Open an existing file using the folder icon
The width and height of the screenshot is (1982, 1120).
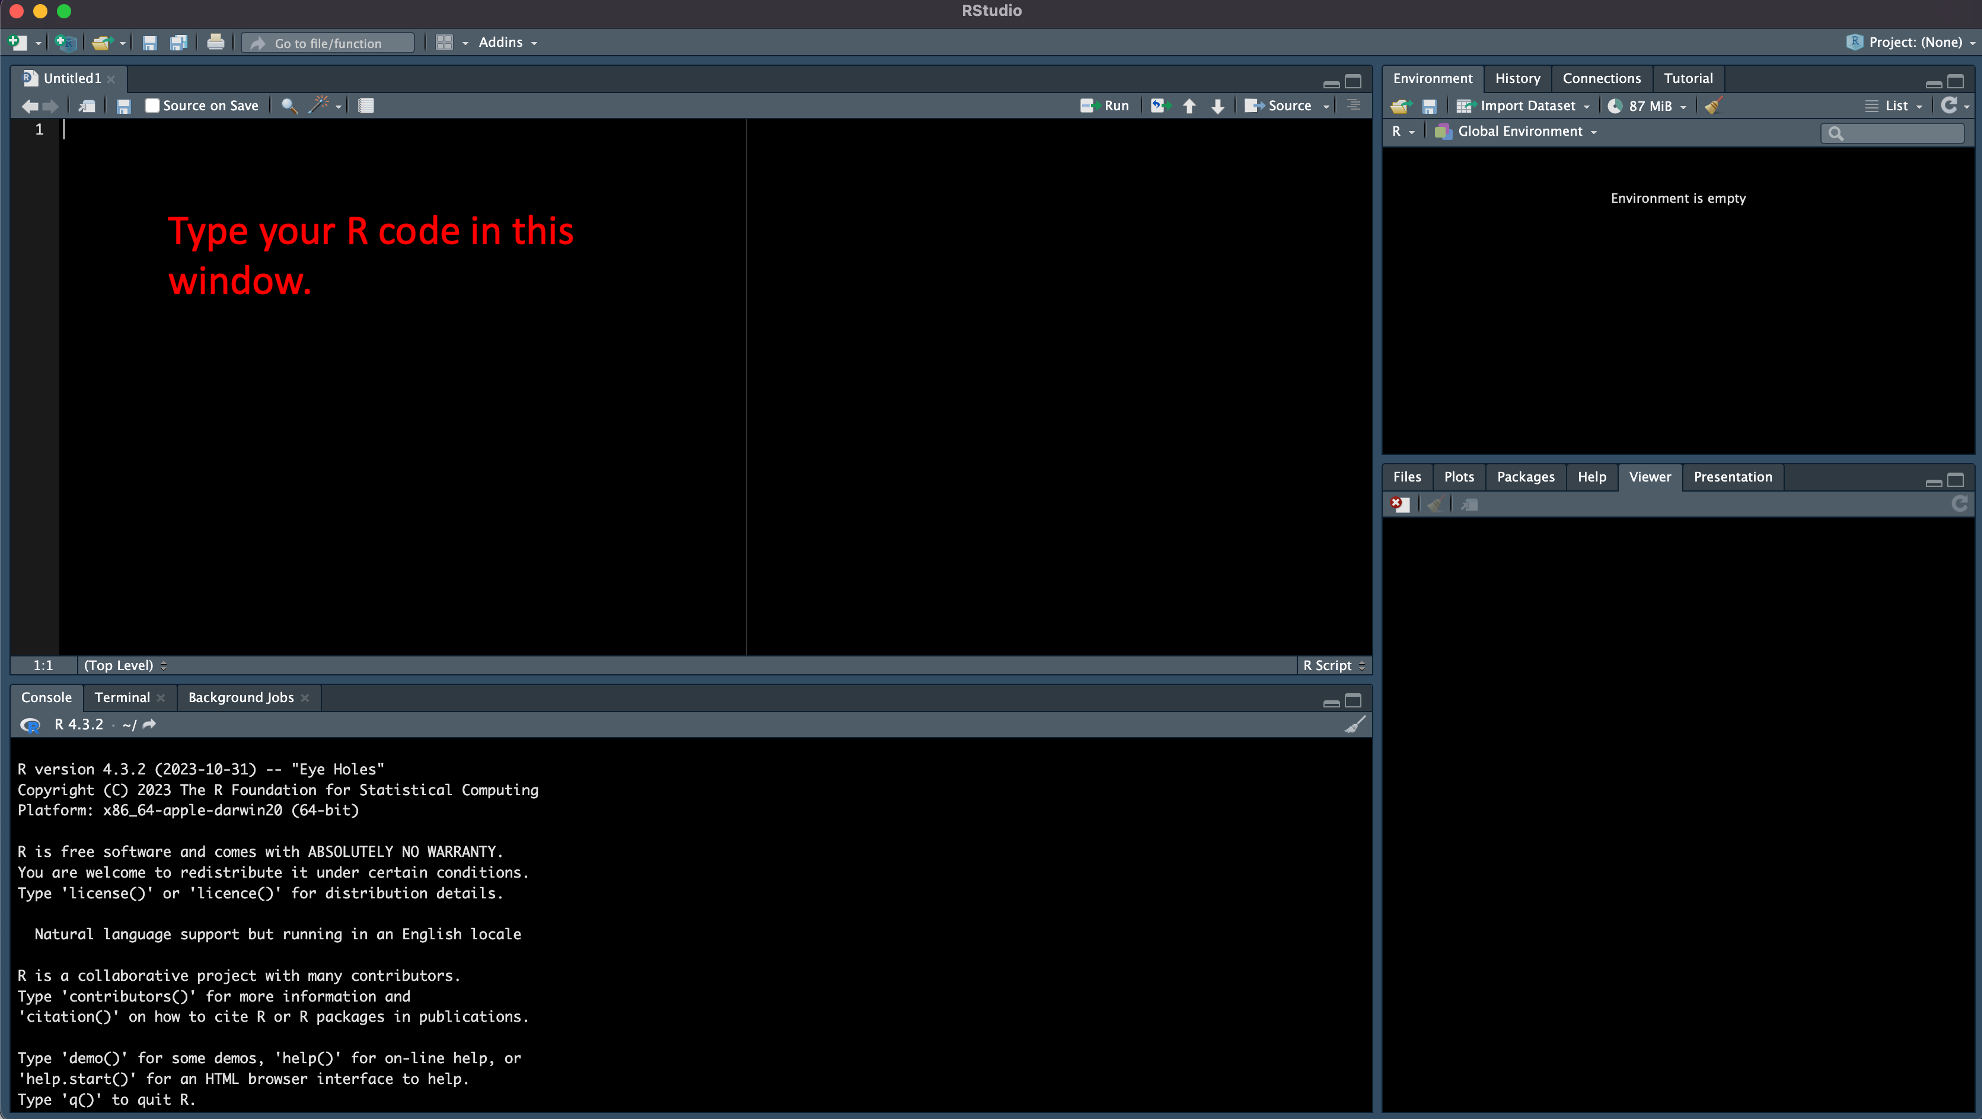coord(101,42)
